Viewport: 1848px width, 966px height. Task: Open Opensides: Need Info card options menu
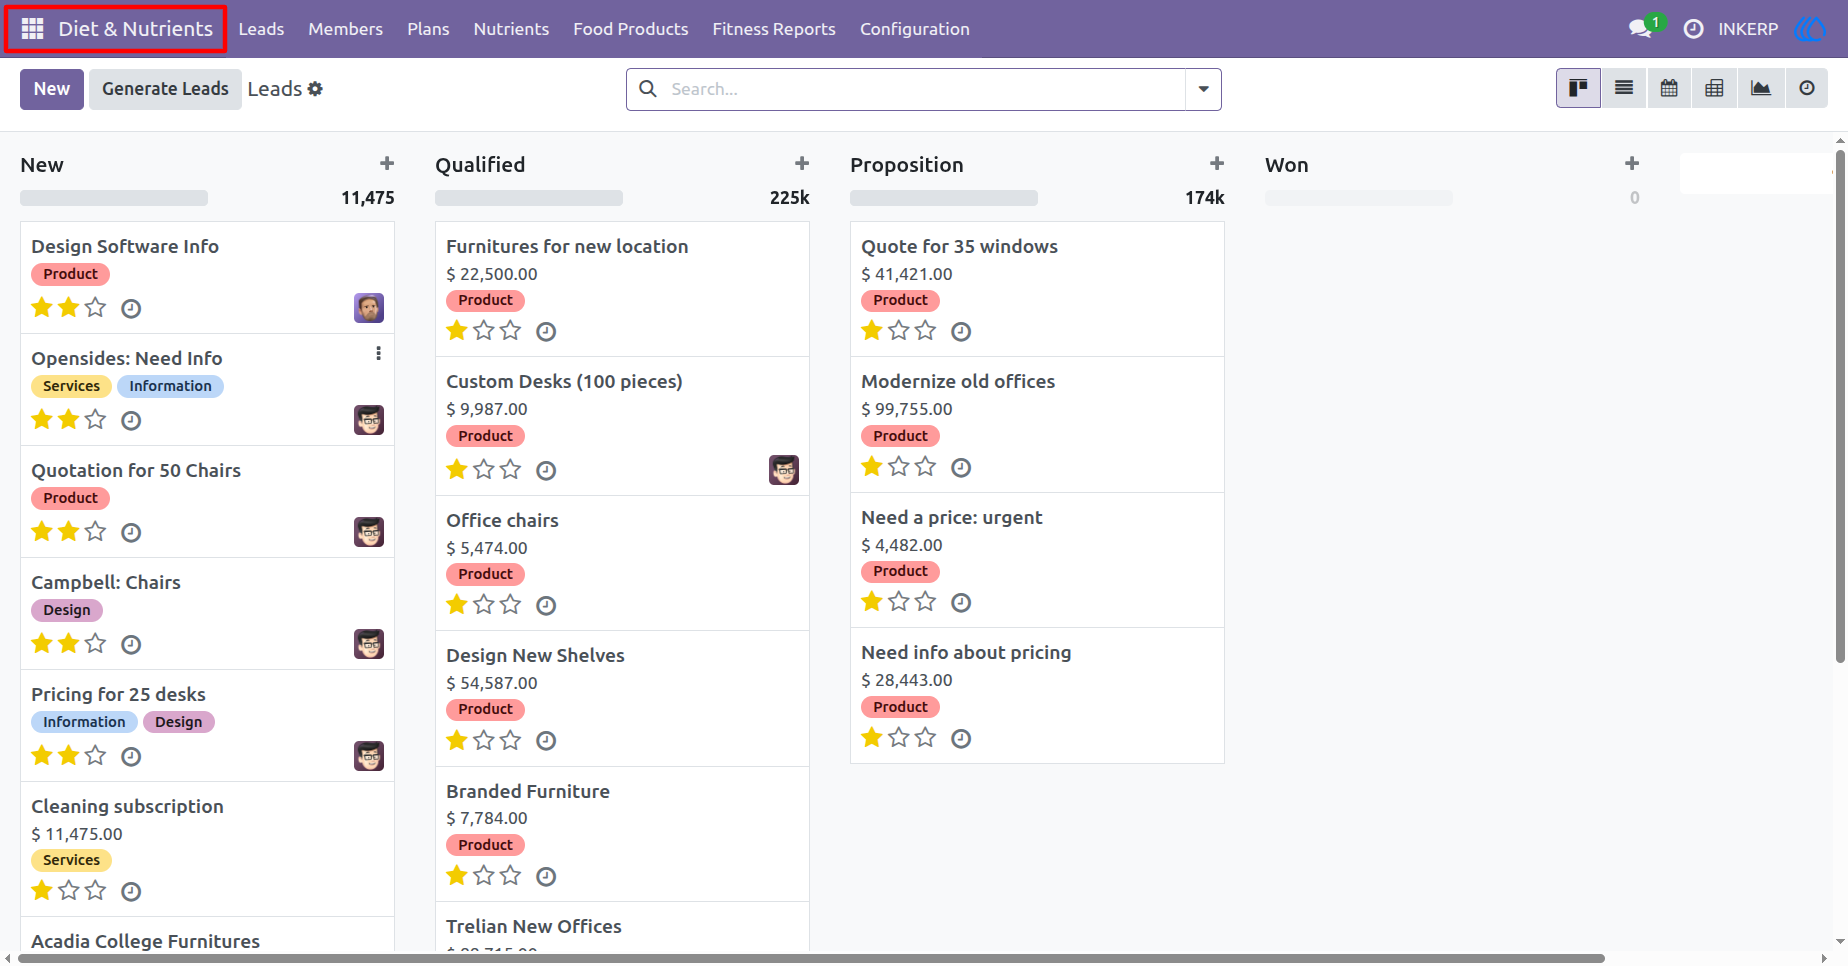coord(378,353)
